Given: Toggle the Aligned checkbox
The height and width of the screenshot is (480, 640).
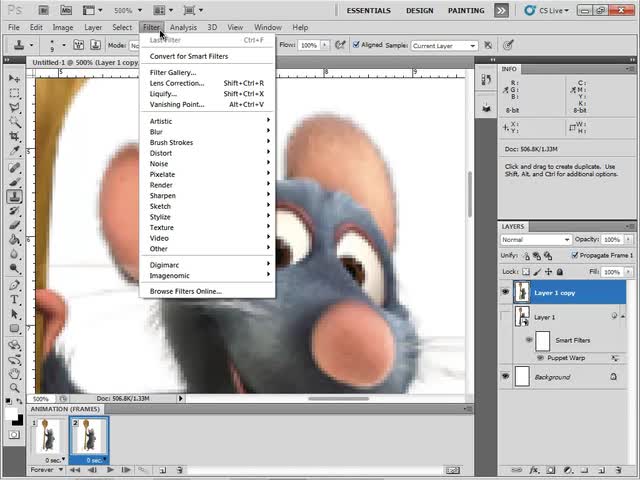Looking at the screenshot, I should [x=356, y=45].
